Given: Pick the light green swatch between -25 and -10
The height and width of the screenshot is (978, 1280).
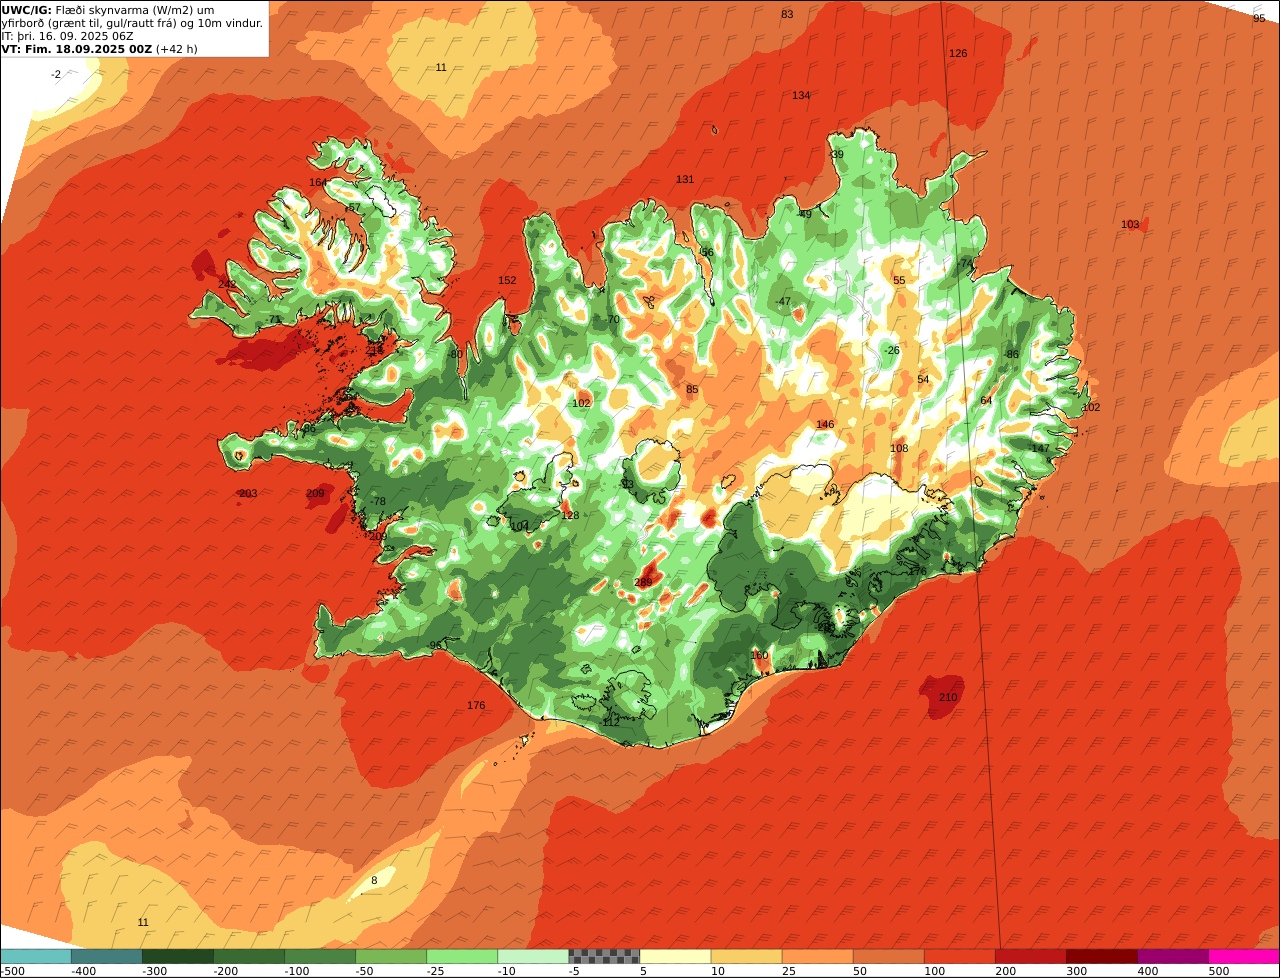Looking at the screenshot, I should (462, 956).
